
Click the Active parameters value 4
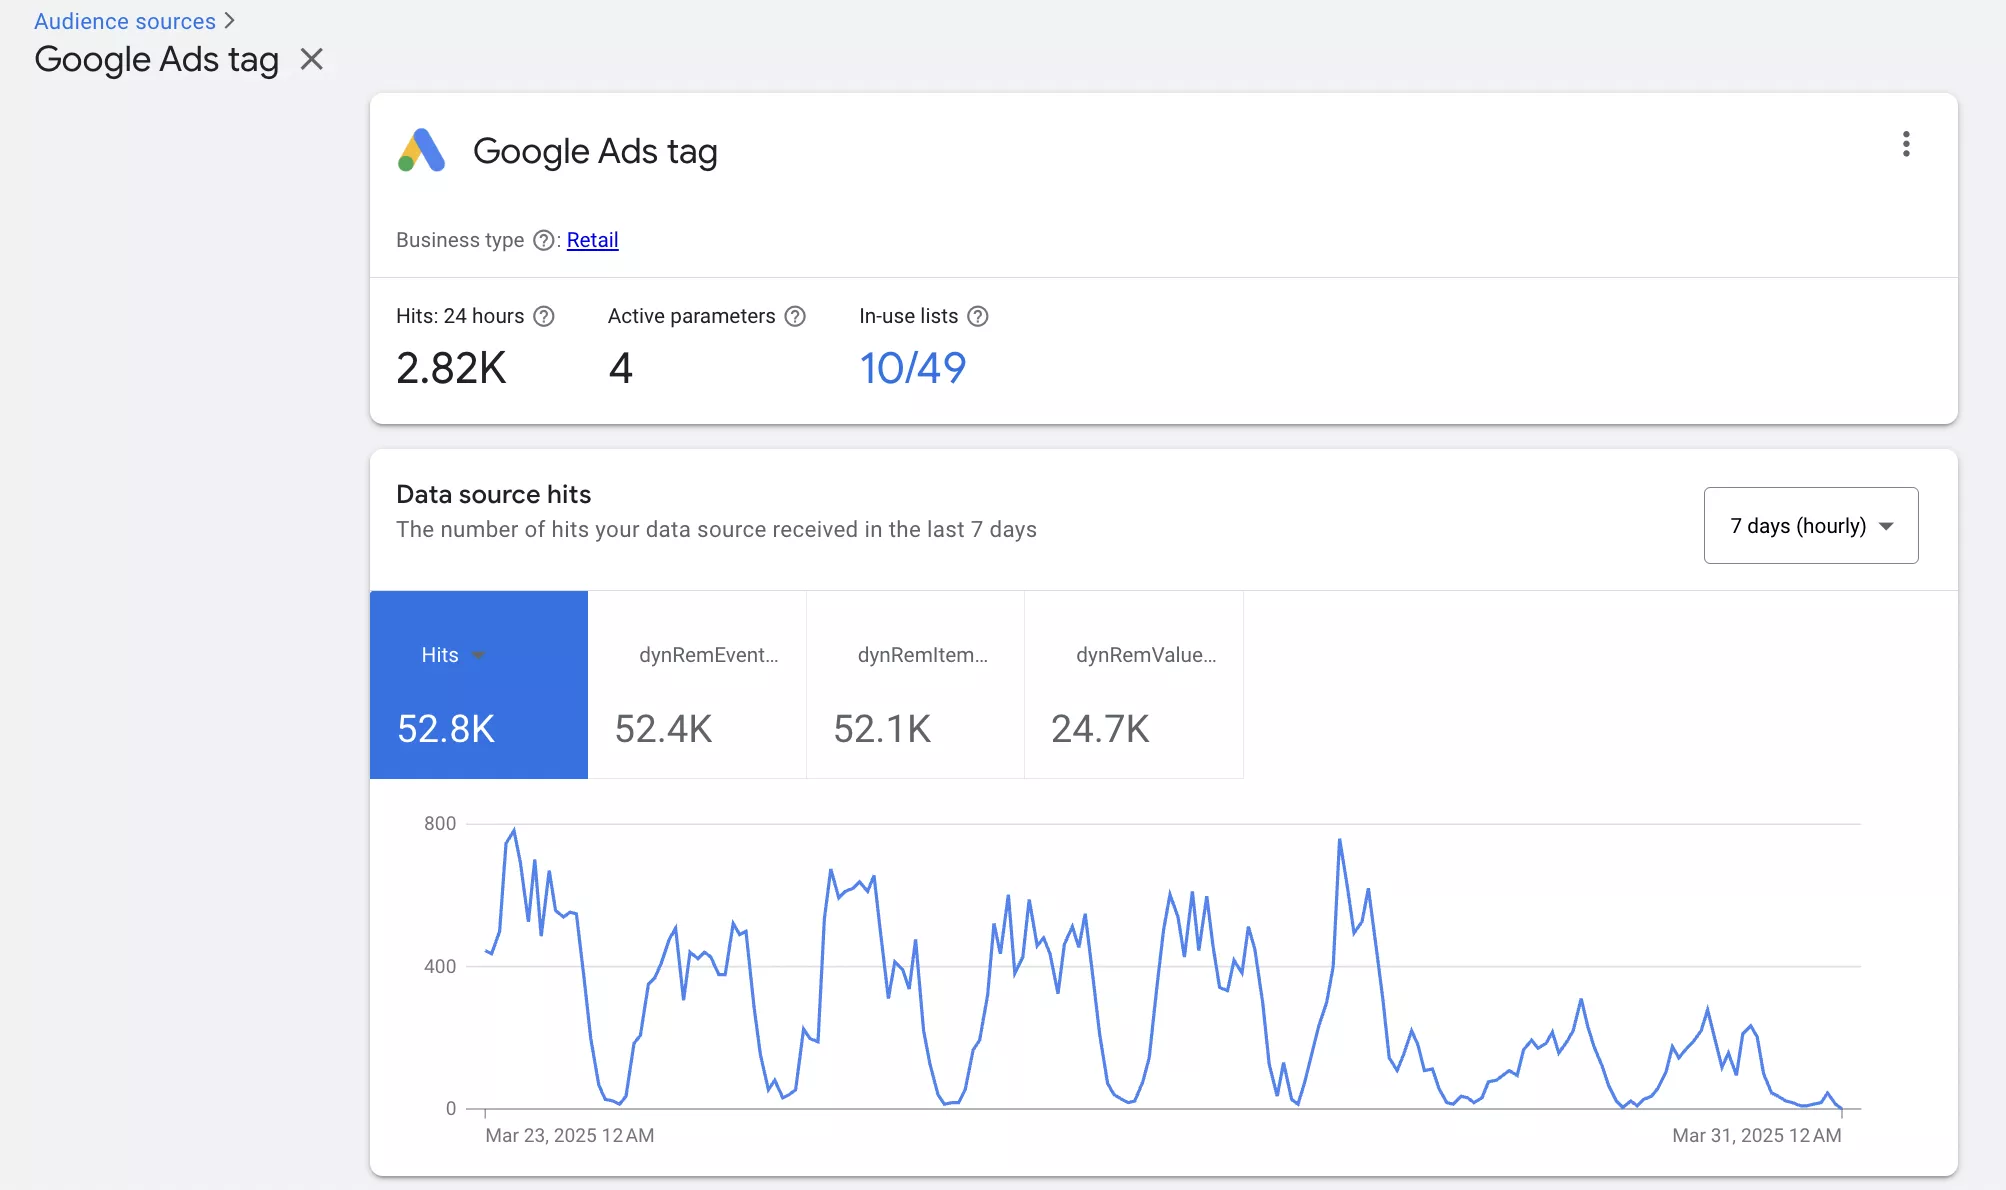coord(620,368)
